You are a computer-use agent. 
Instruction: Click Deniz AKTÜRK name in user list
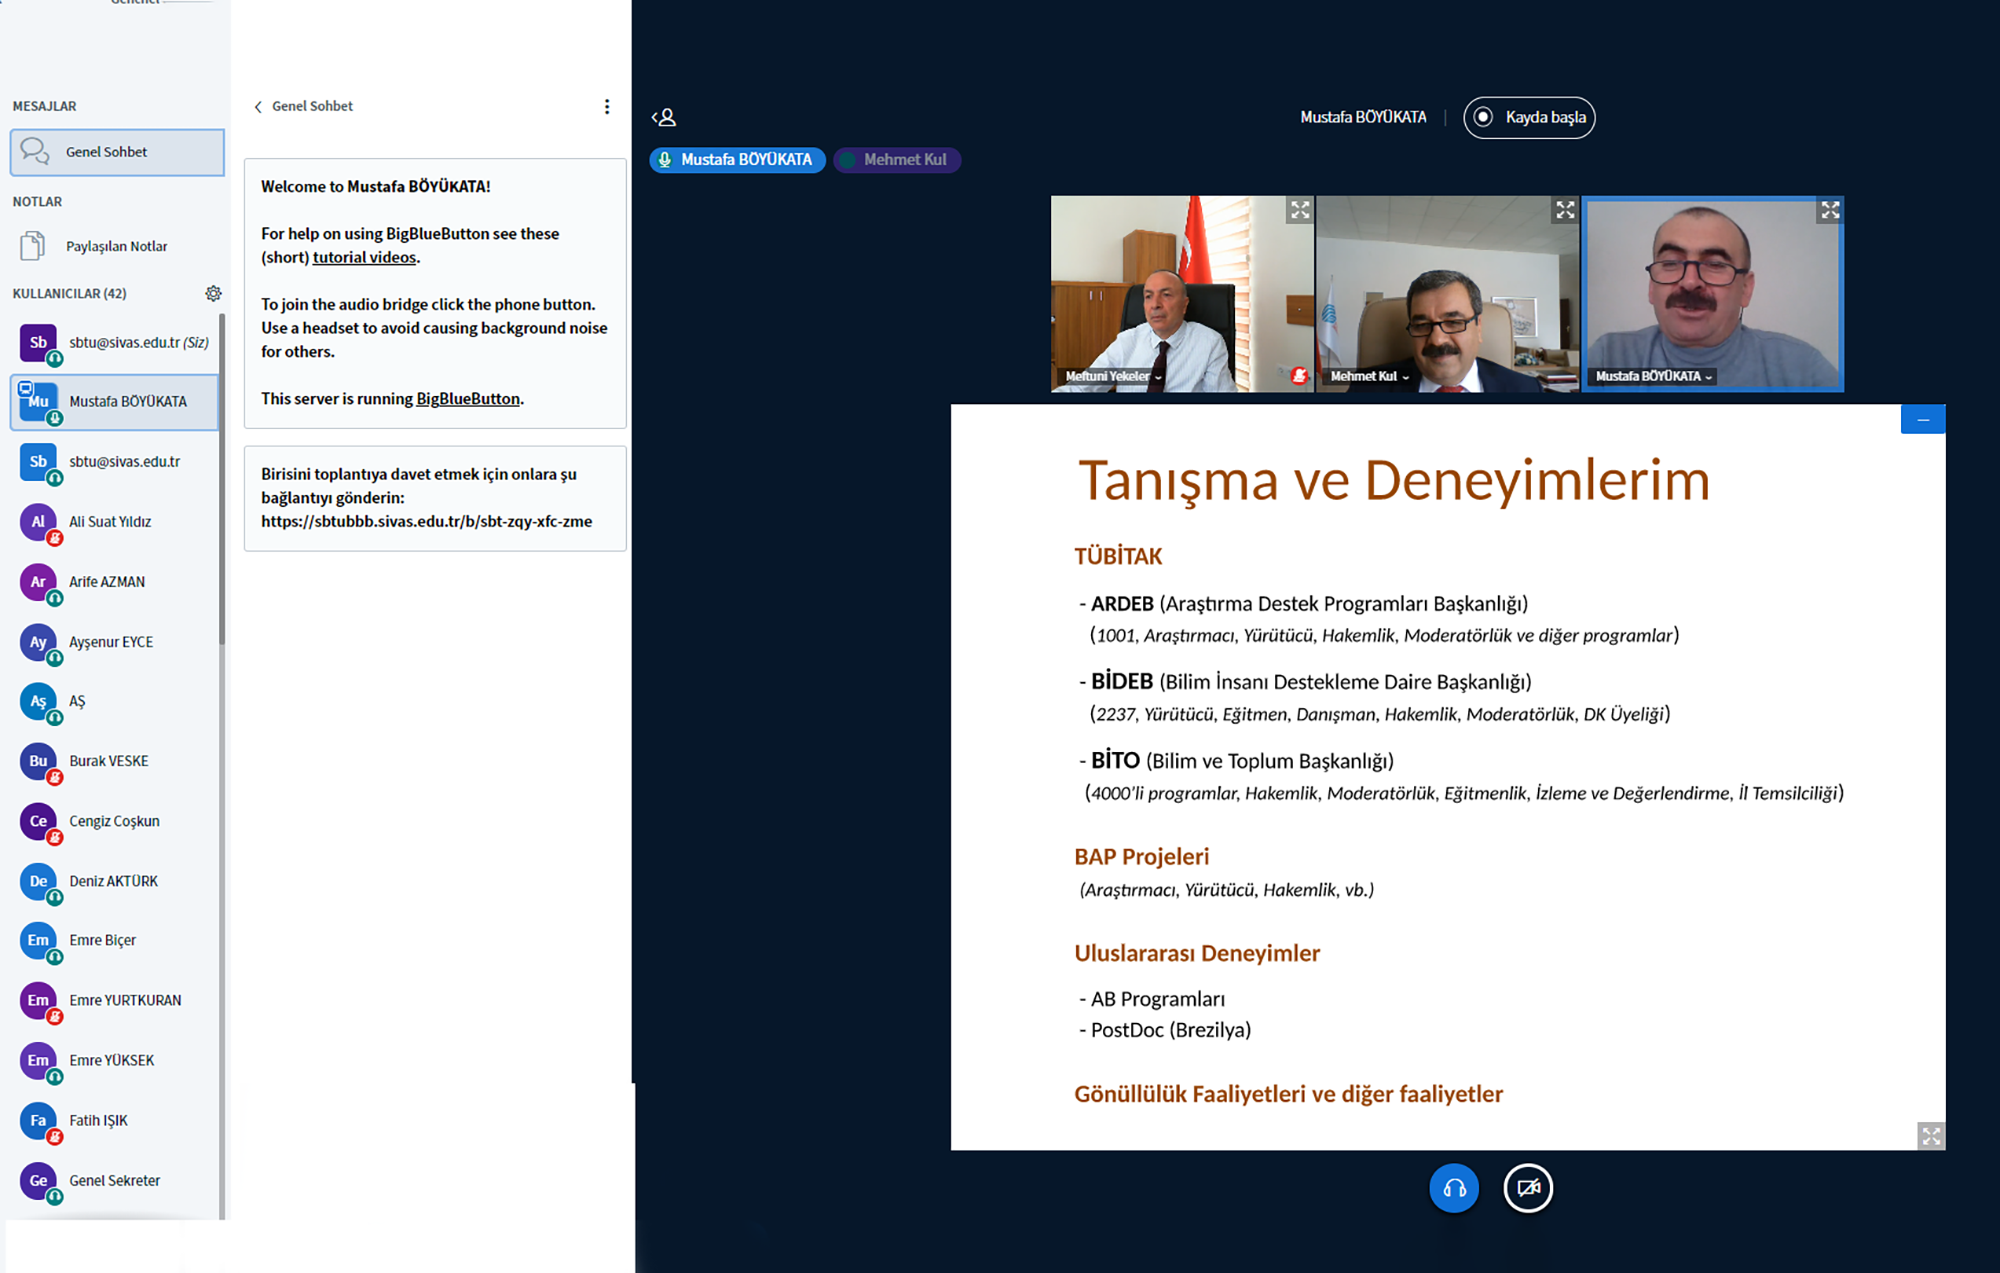[x=114, y=881]
